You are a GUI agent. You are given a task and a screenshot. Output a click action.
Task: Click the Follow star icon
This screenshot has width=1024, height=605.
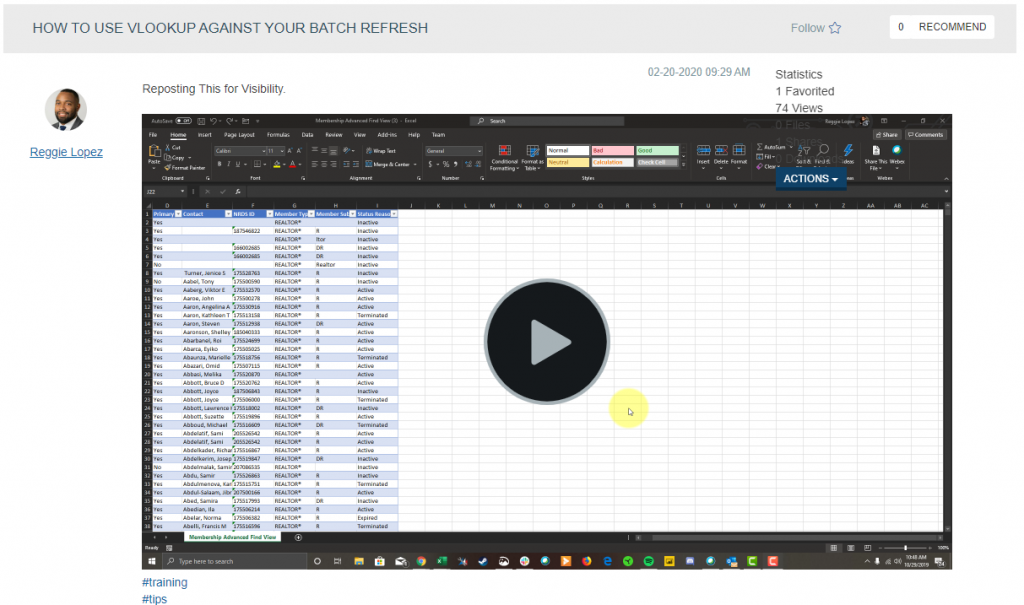pos(835,28)
